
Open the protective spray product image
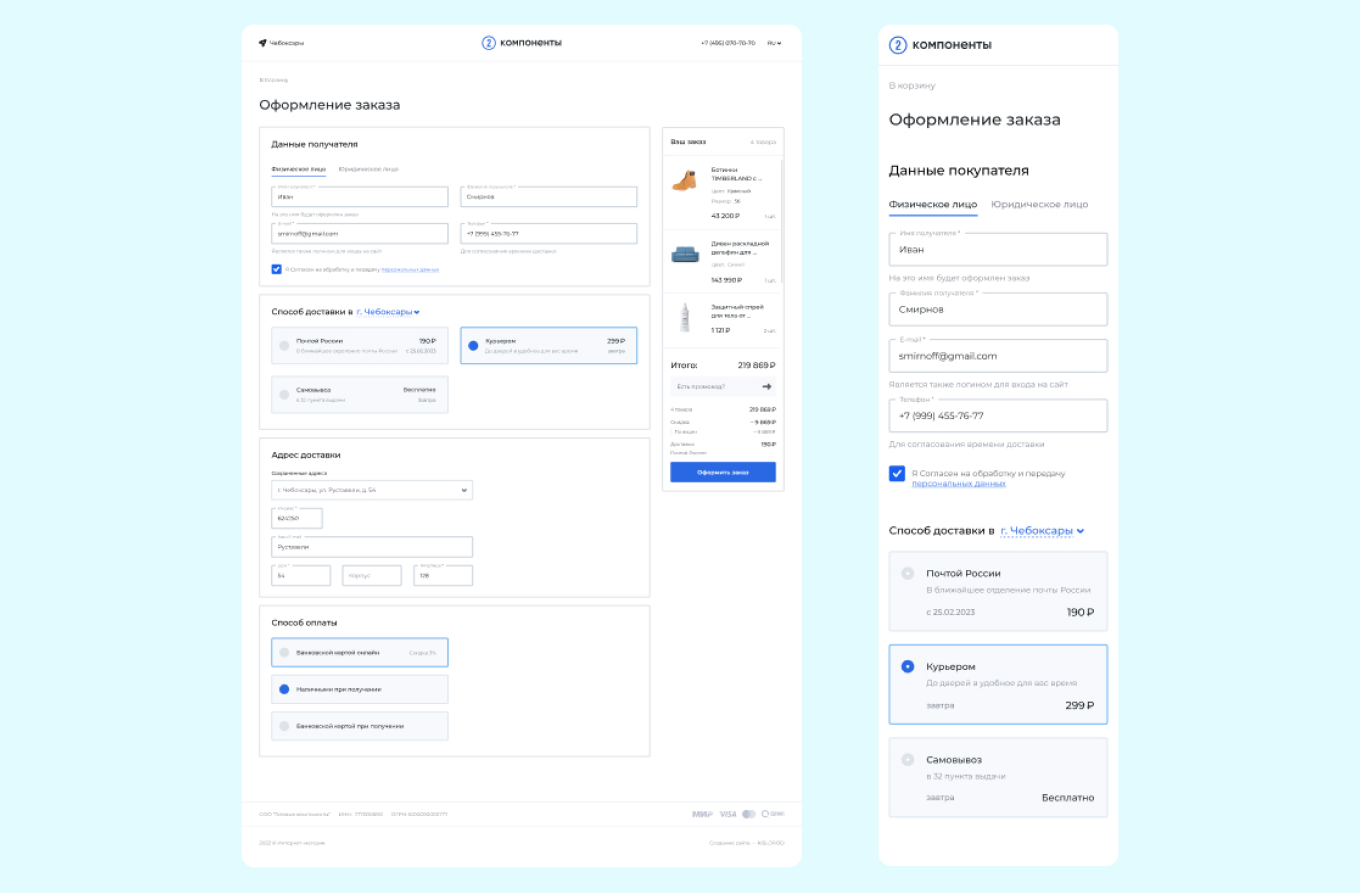685,317
